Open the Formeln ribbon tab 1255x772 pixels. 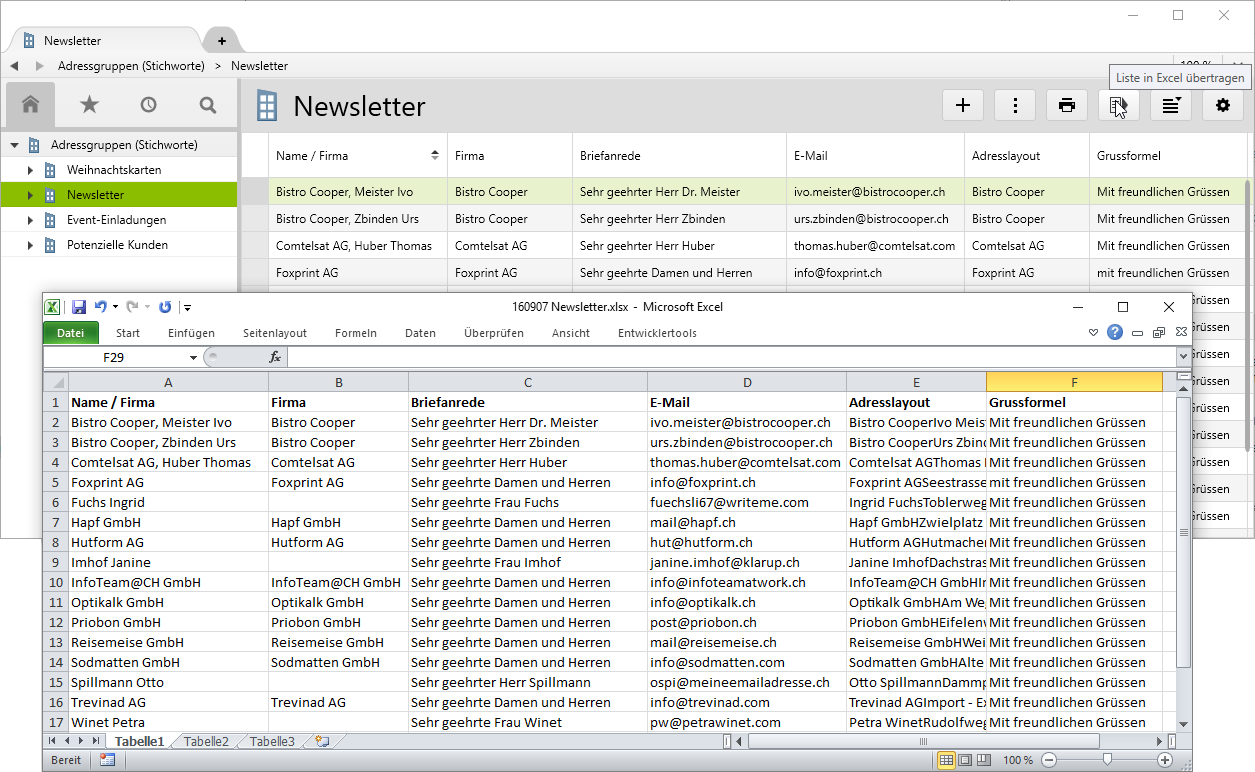[x=355, y=333]
